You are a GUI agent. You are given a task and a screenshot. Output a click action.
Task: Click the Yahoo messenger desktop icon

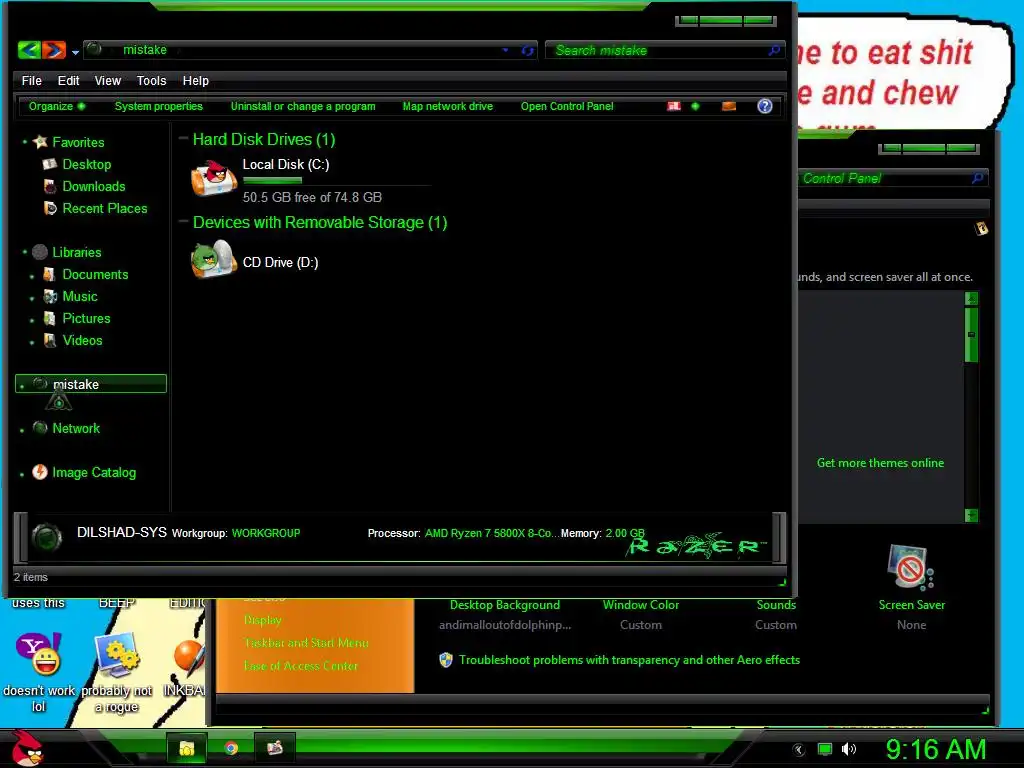click(39, 654)
